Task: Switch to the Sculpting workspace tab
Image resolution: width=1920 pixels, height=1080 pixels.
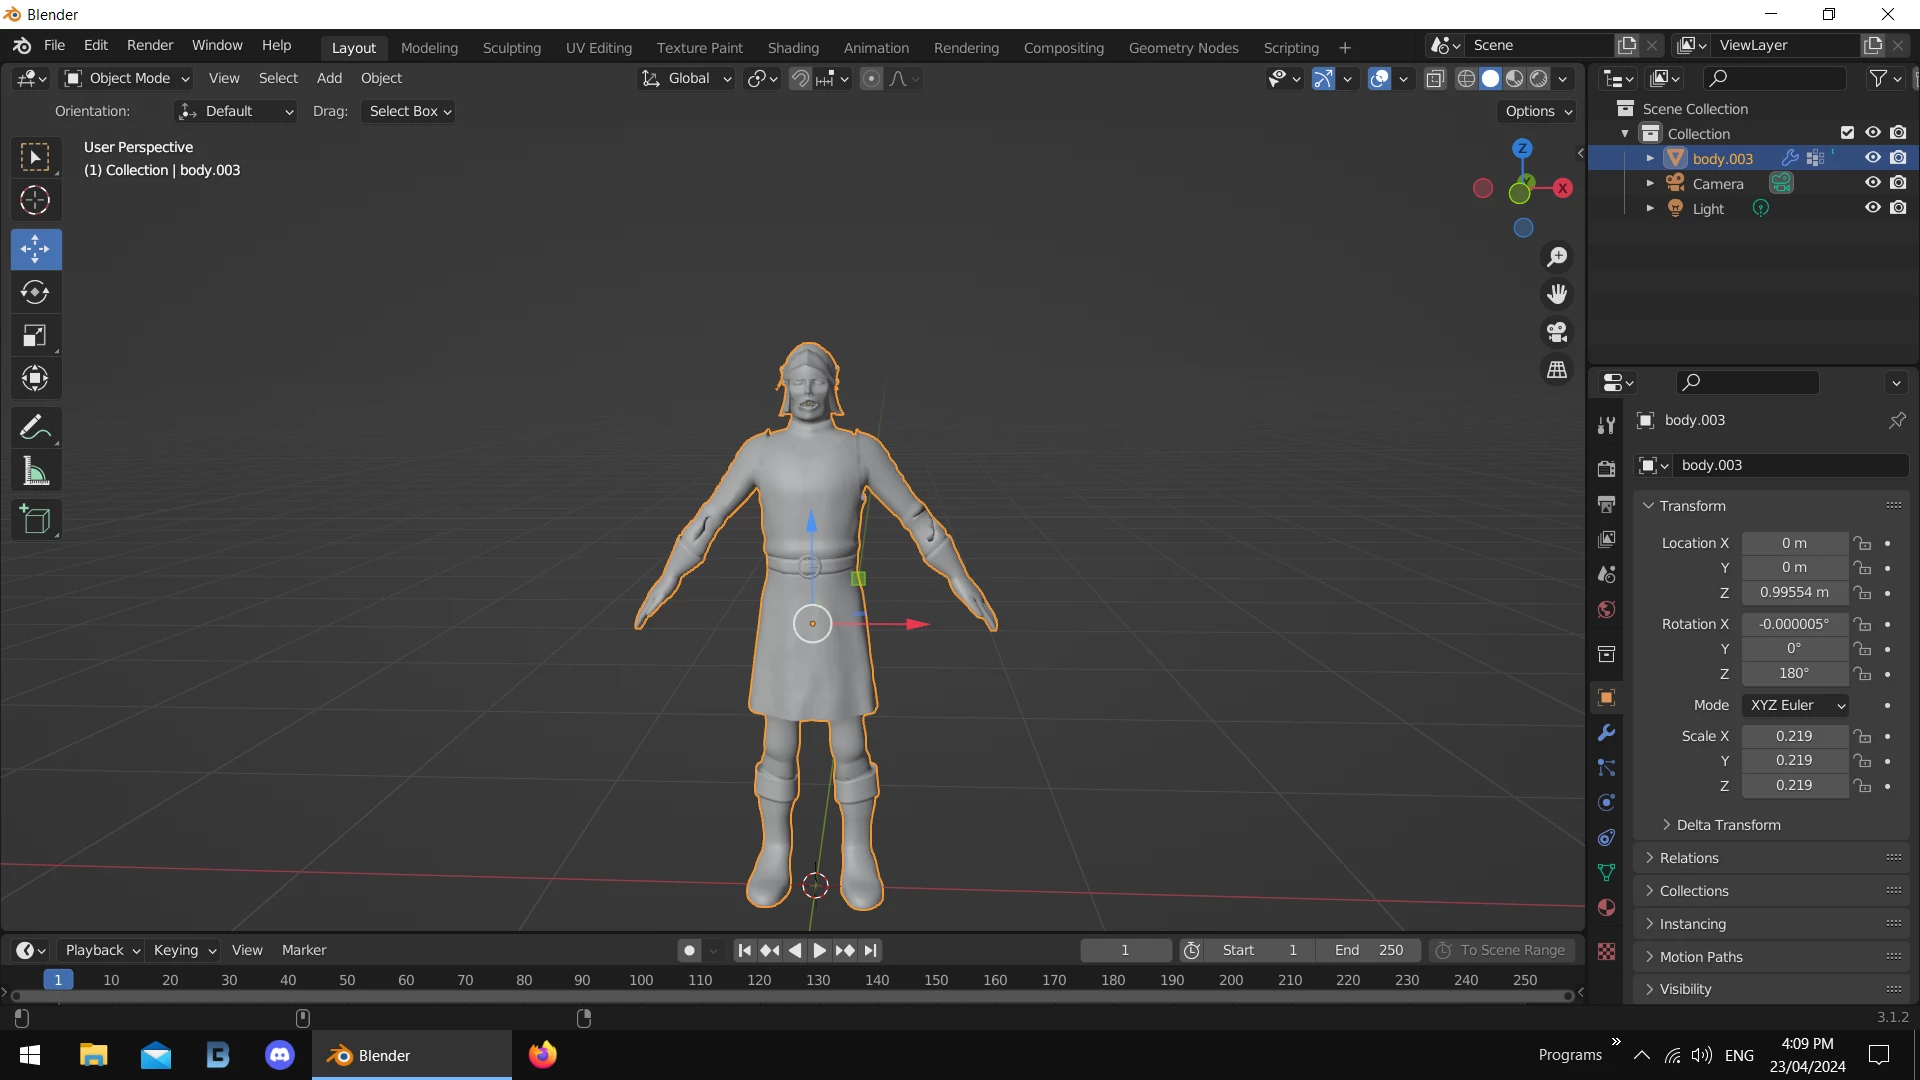Action: click(511, 47)
